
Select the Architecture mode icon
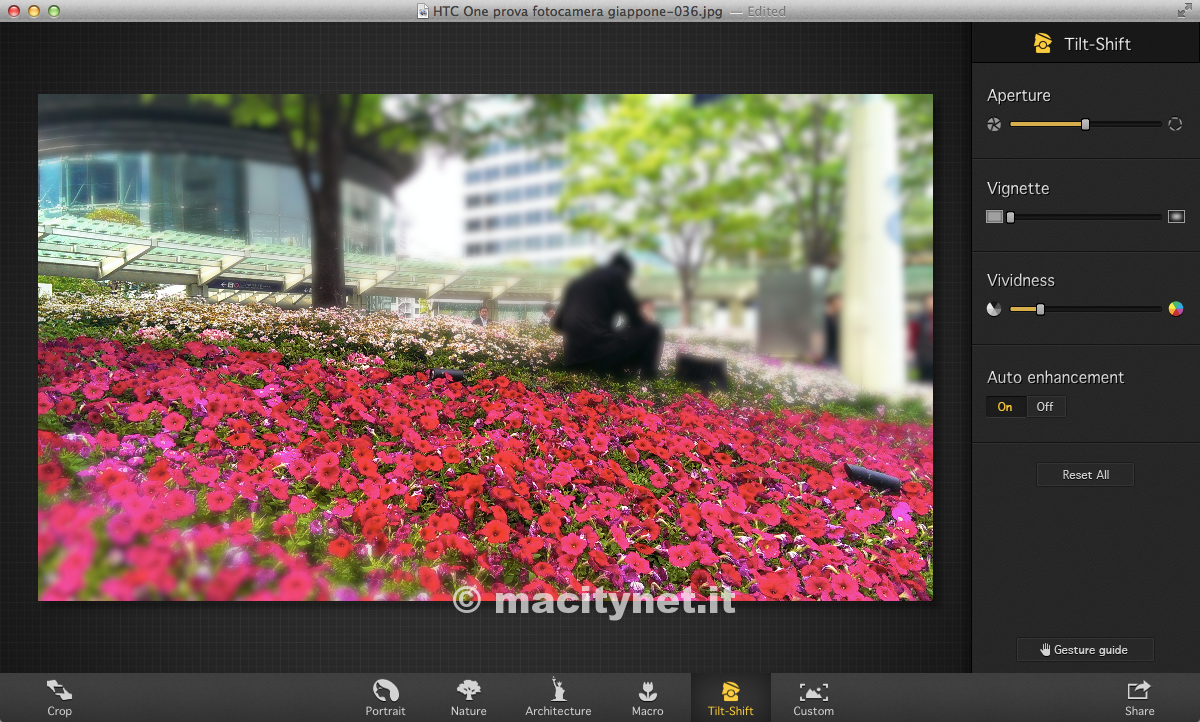[x=558, y=689]
